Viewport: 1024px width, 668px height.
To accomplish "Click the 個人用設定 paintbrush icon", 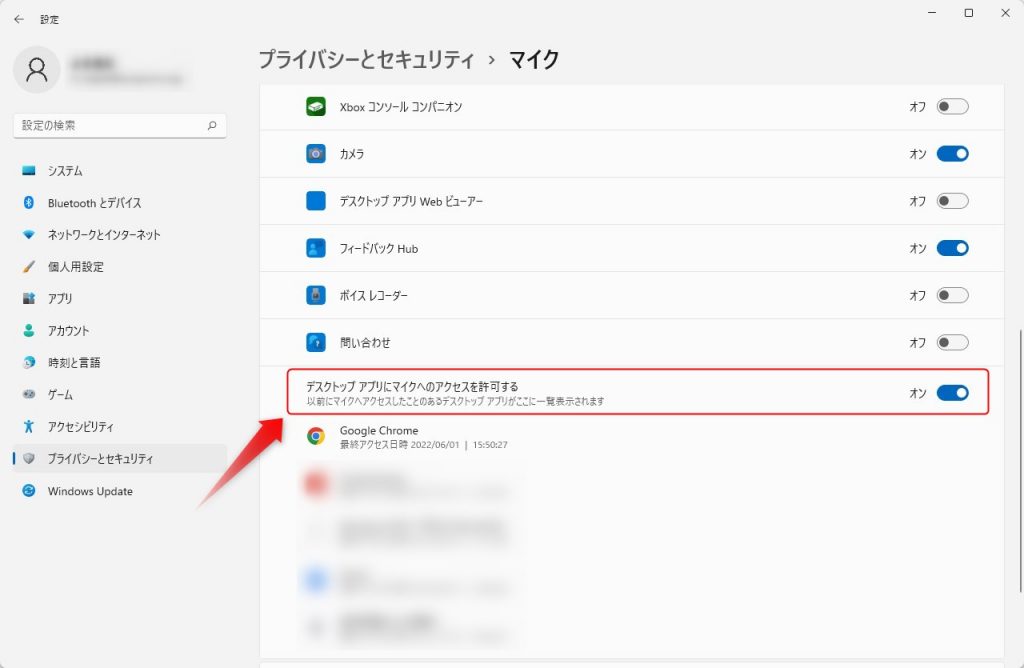I will point(29,266).
